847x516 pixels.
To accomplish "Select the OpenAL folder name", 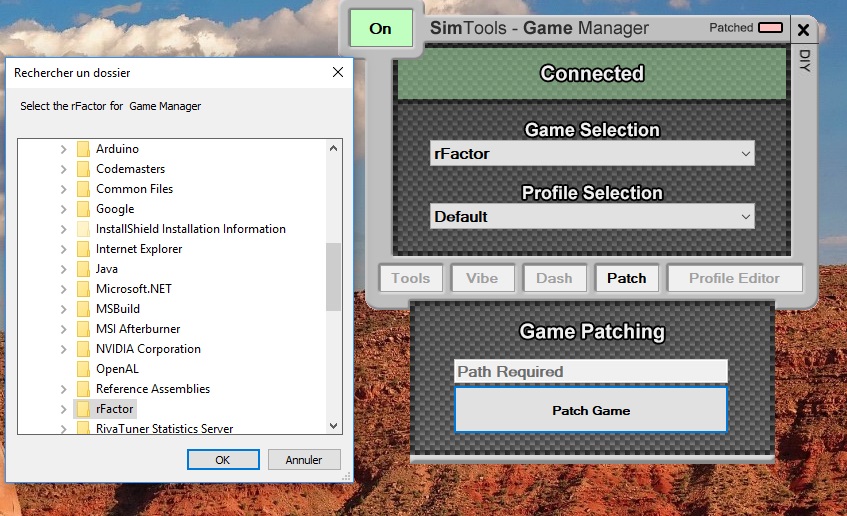I will [117, 369].
